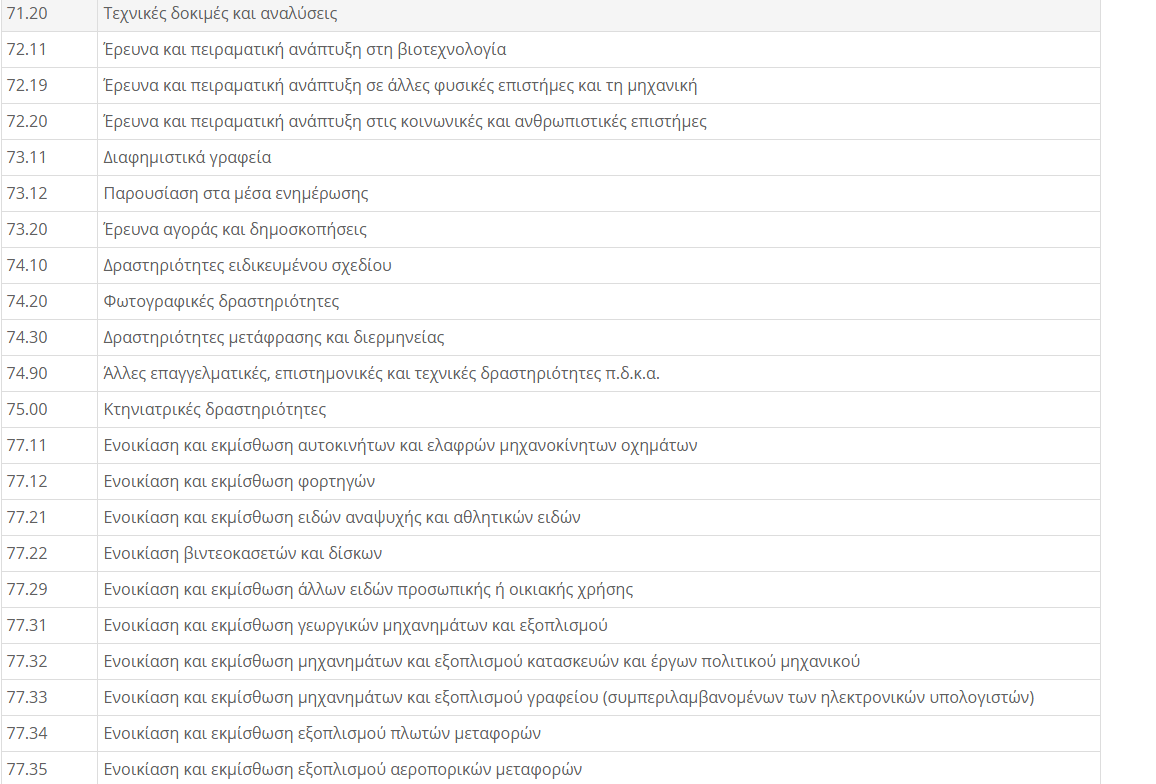Select row 77.31 agricultural machinery rental
The image size is (1156, 784).
[x=551, y=625]
